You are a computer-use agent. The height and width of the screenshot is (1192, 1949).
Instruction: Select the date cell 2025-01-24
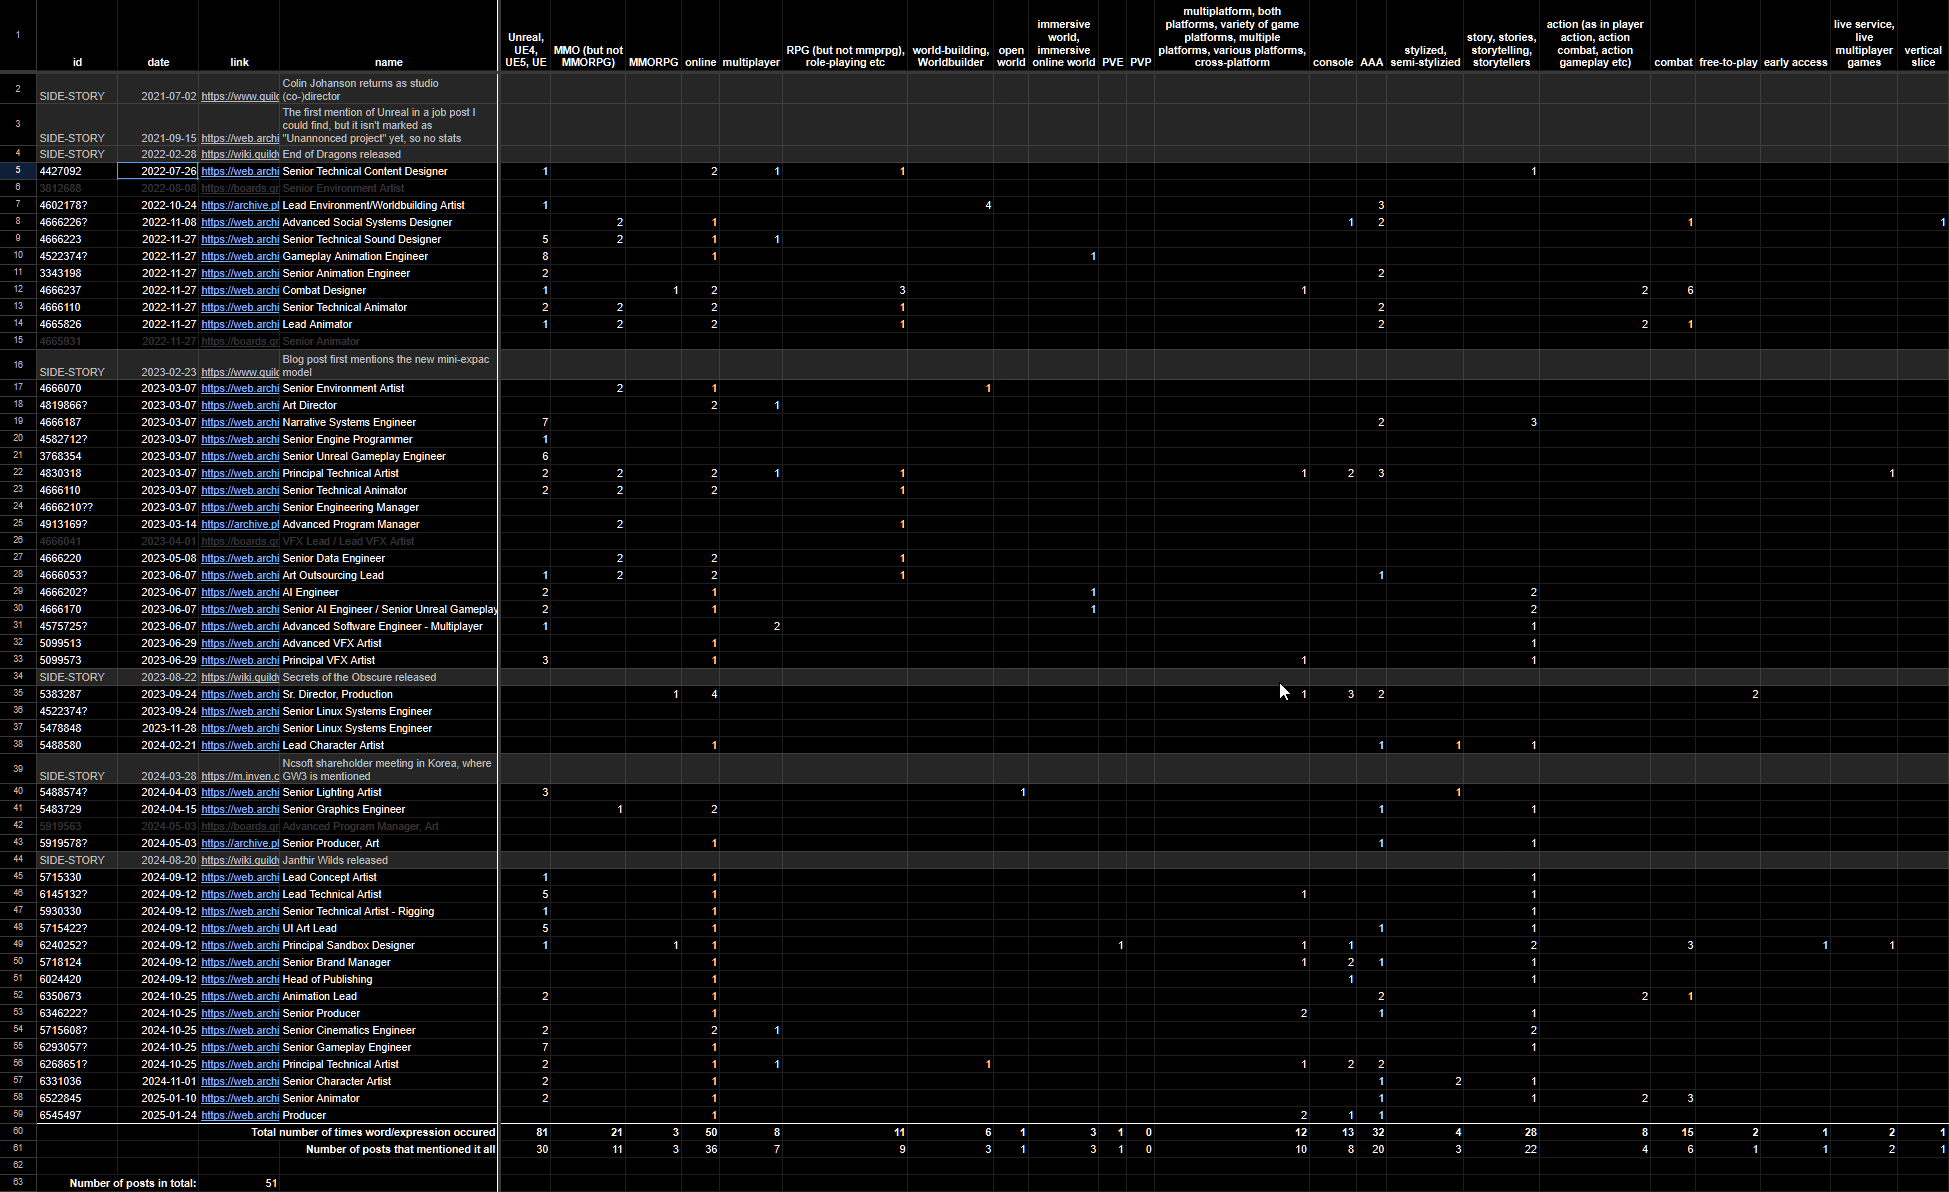[x=158, y=1115]
